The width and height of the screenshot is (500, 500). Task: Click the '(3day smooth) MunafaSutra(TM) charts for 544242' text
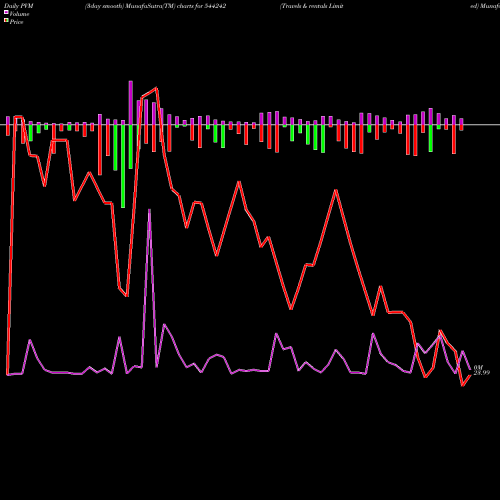155,6
